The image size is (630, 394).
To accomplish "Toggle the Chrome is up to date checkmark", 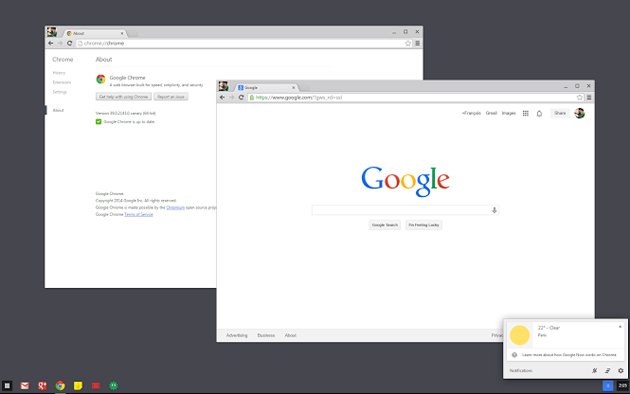I will click(98, 122).
